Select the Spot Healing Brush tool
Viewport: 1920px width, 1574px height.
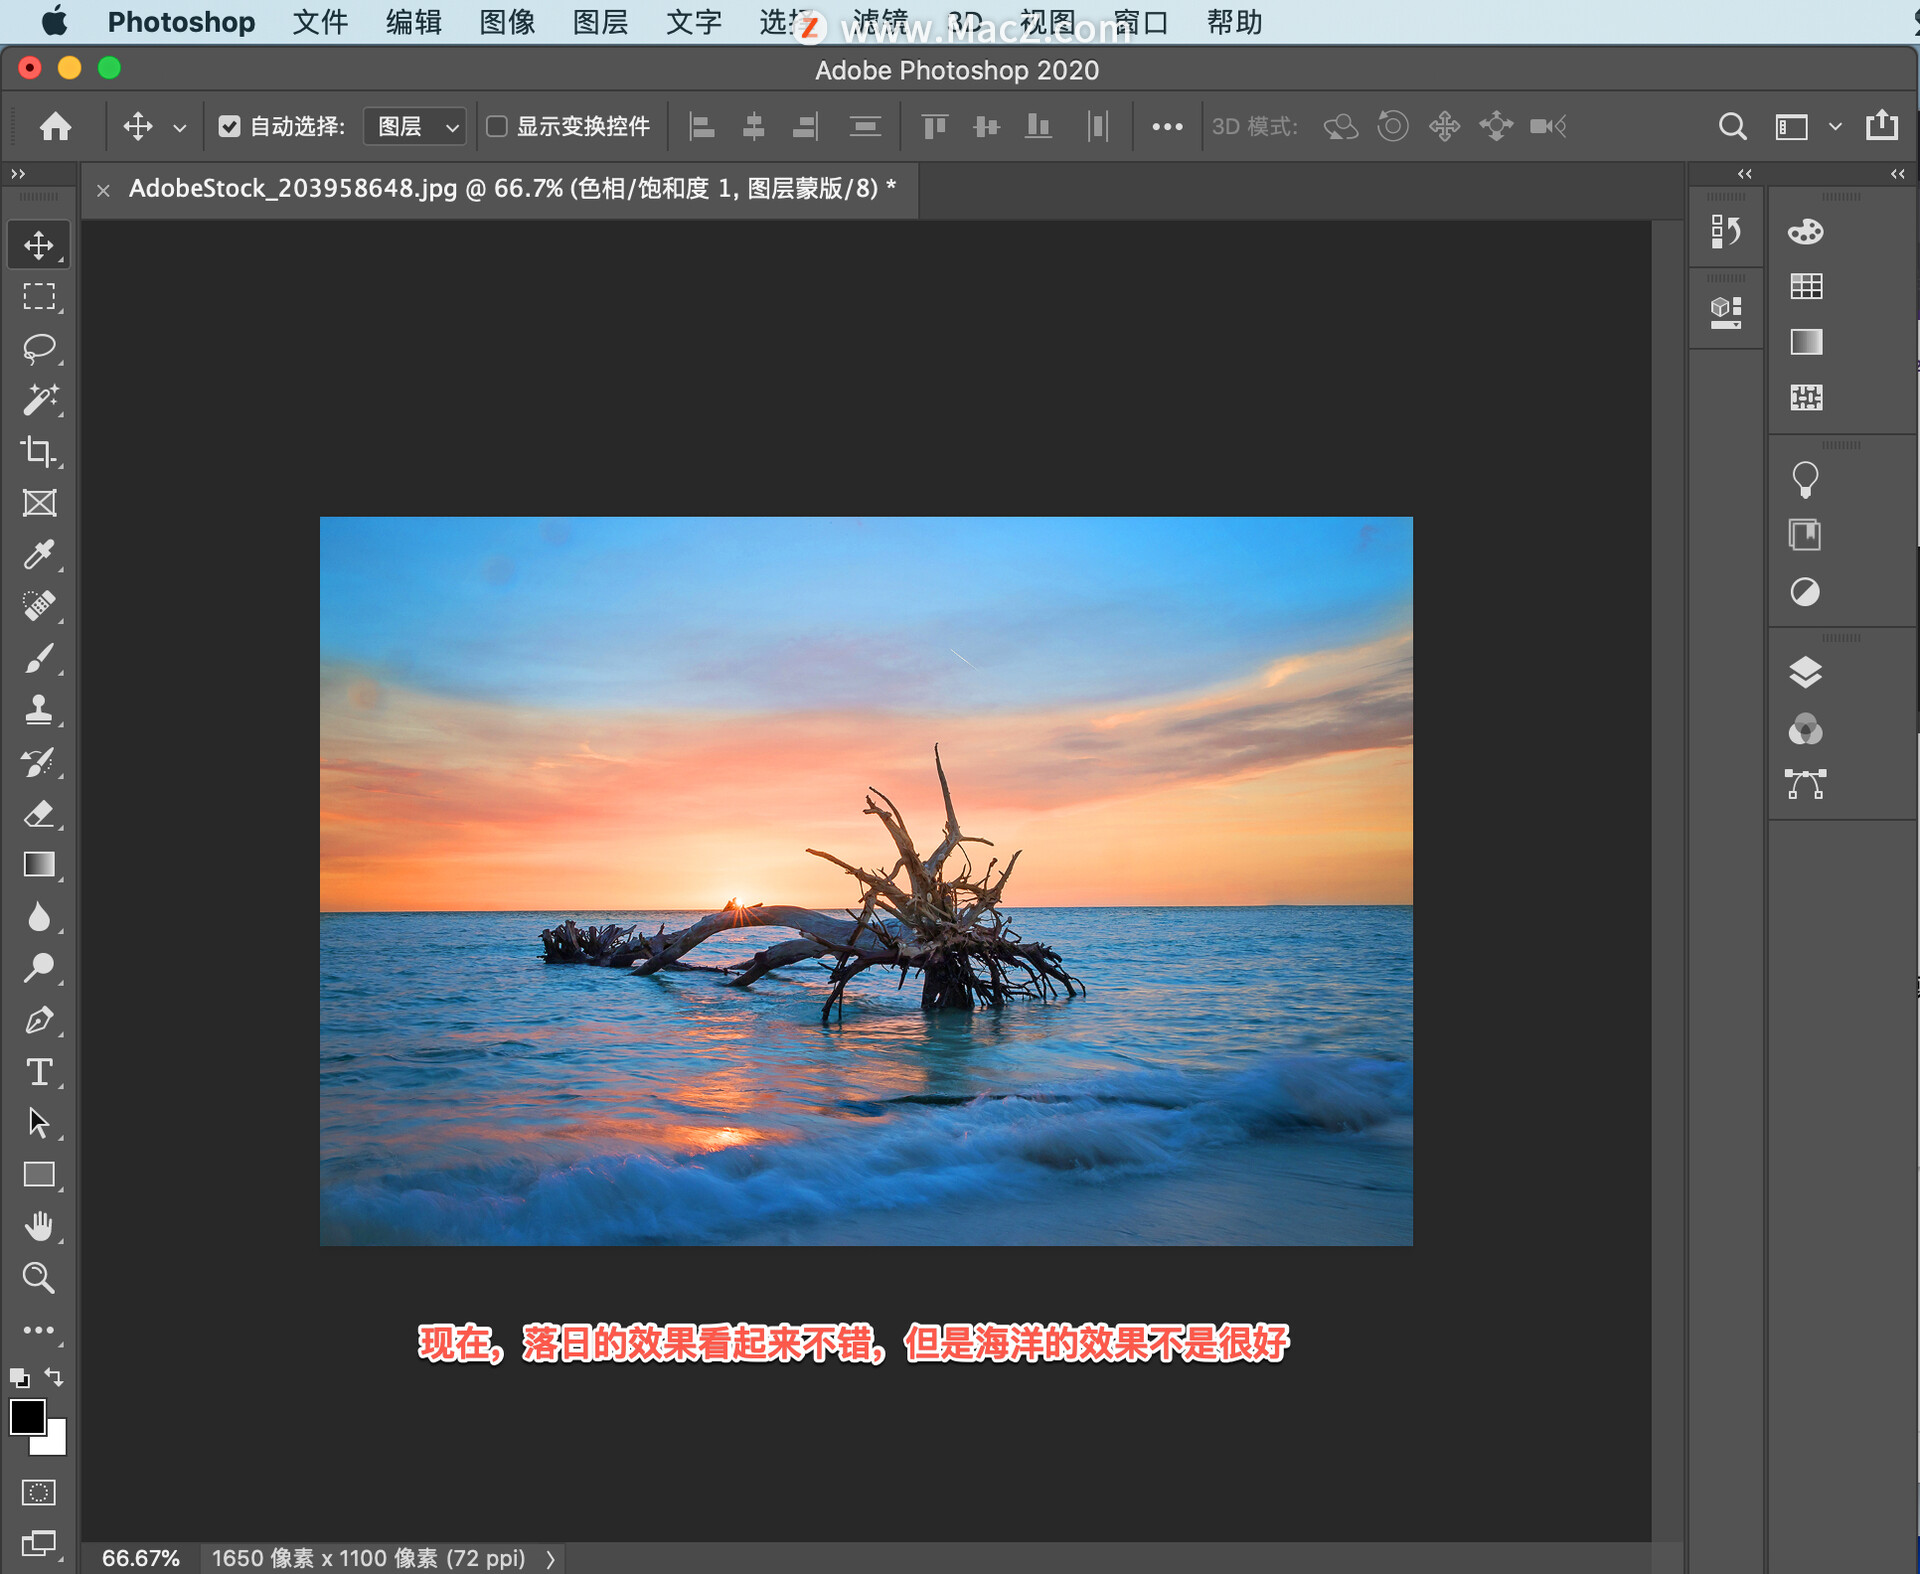click(39, 606)
